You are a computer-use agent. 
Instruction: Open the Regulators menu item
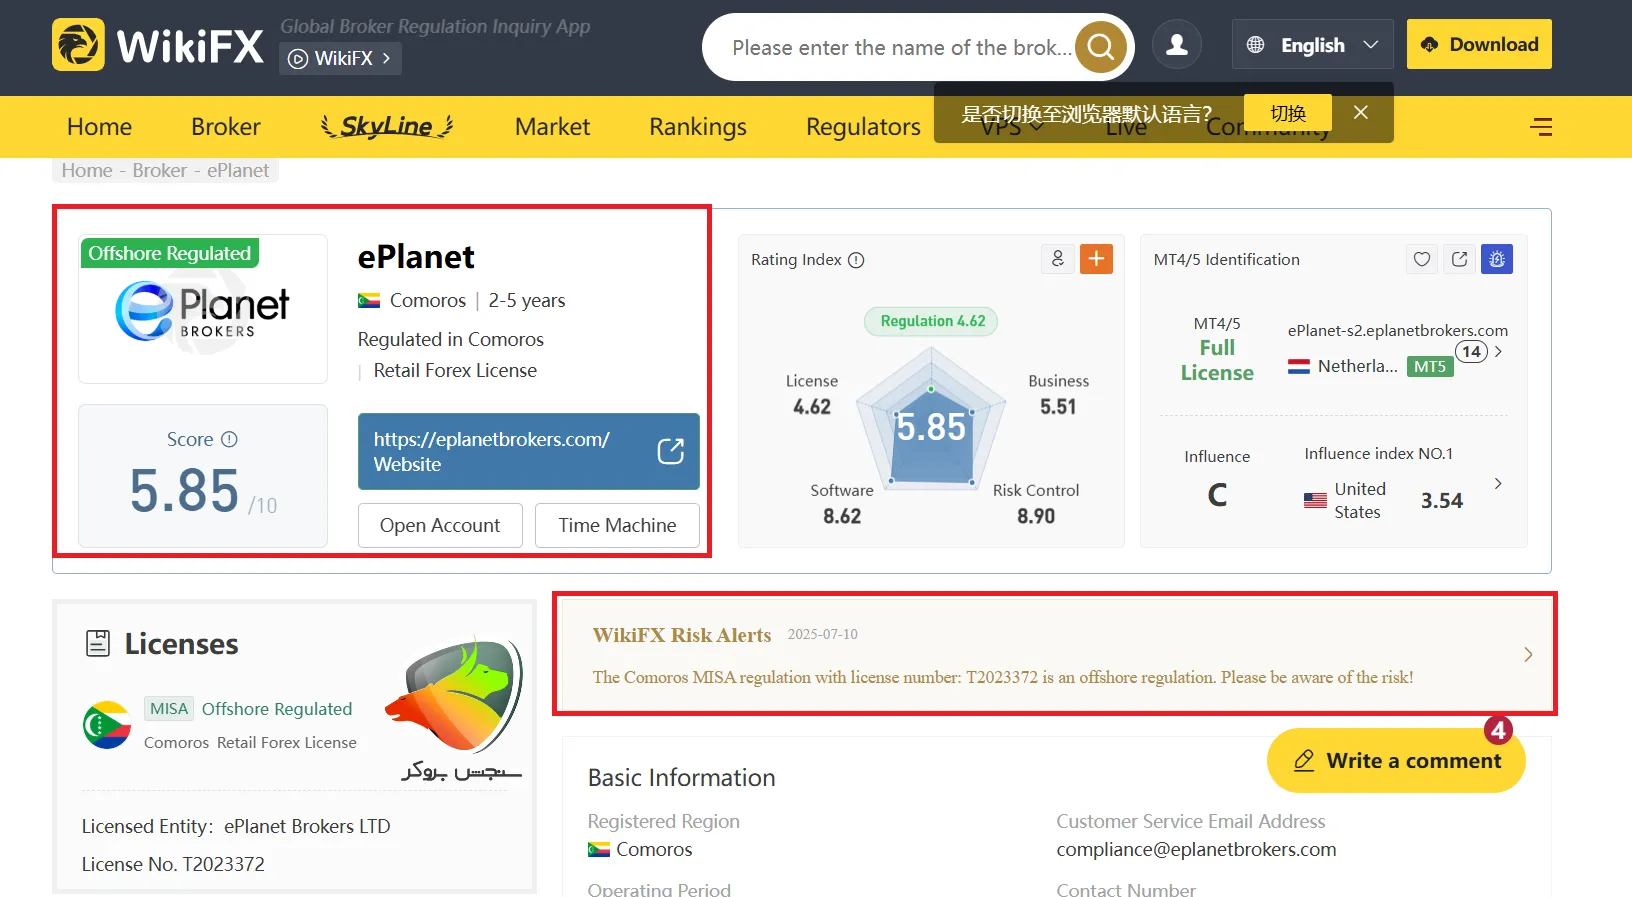(863, 127)
